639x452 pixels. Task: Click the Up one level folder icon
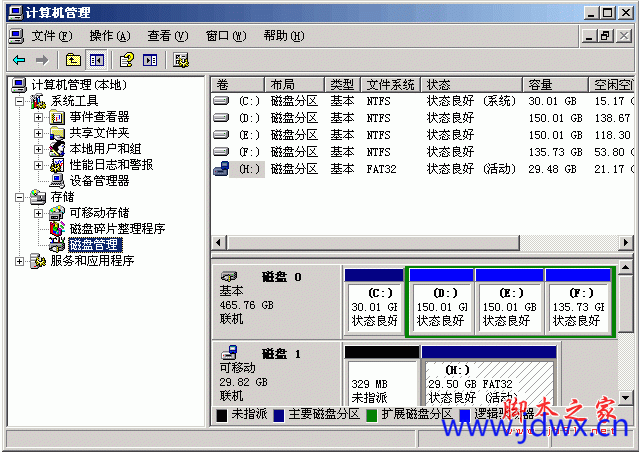click(73, 60)
